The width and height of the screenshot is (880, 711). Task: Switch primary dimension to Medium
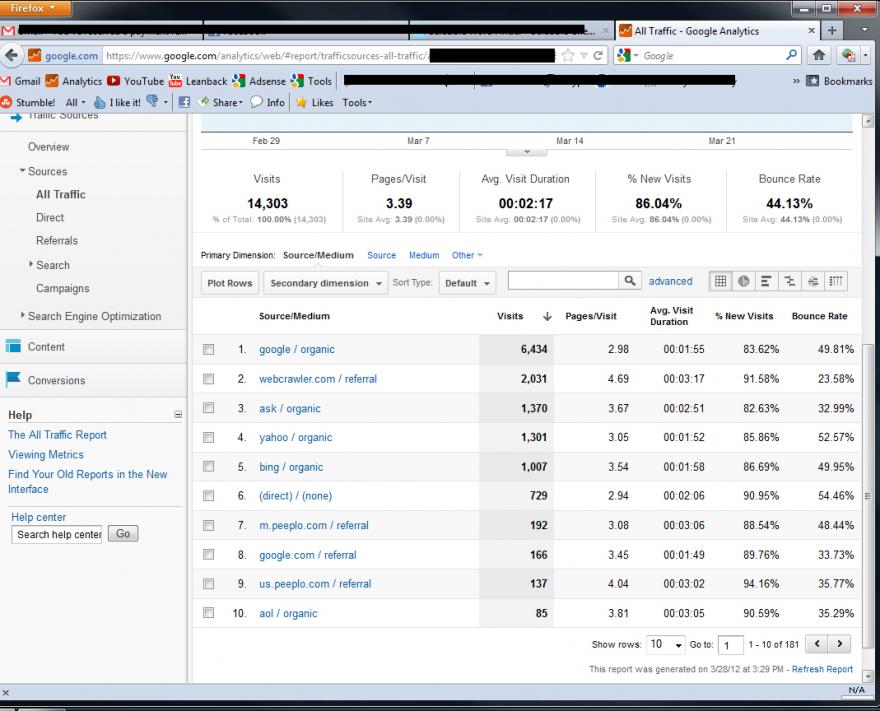coord(424,255)
